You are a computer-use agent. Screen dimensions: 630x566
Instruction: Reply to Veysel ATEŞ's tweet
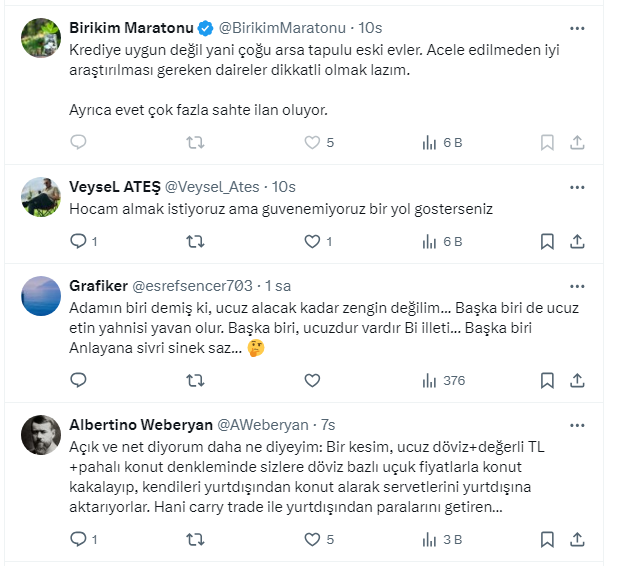pos(79,241)
